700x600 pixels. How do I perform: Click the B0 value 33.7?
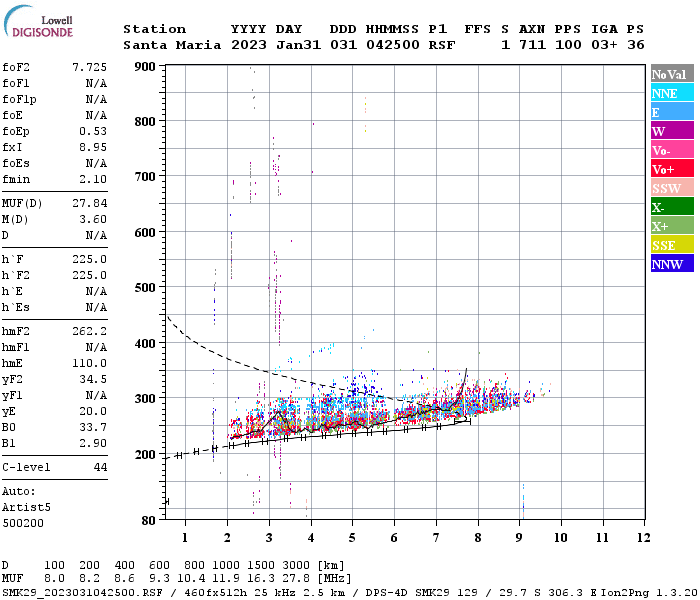pyautogui.click(x=93, y=427)
